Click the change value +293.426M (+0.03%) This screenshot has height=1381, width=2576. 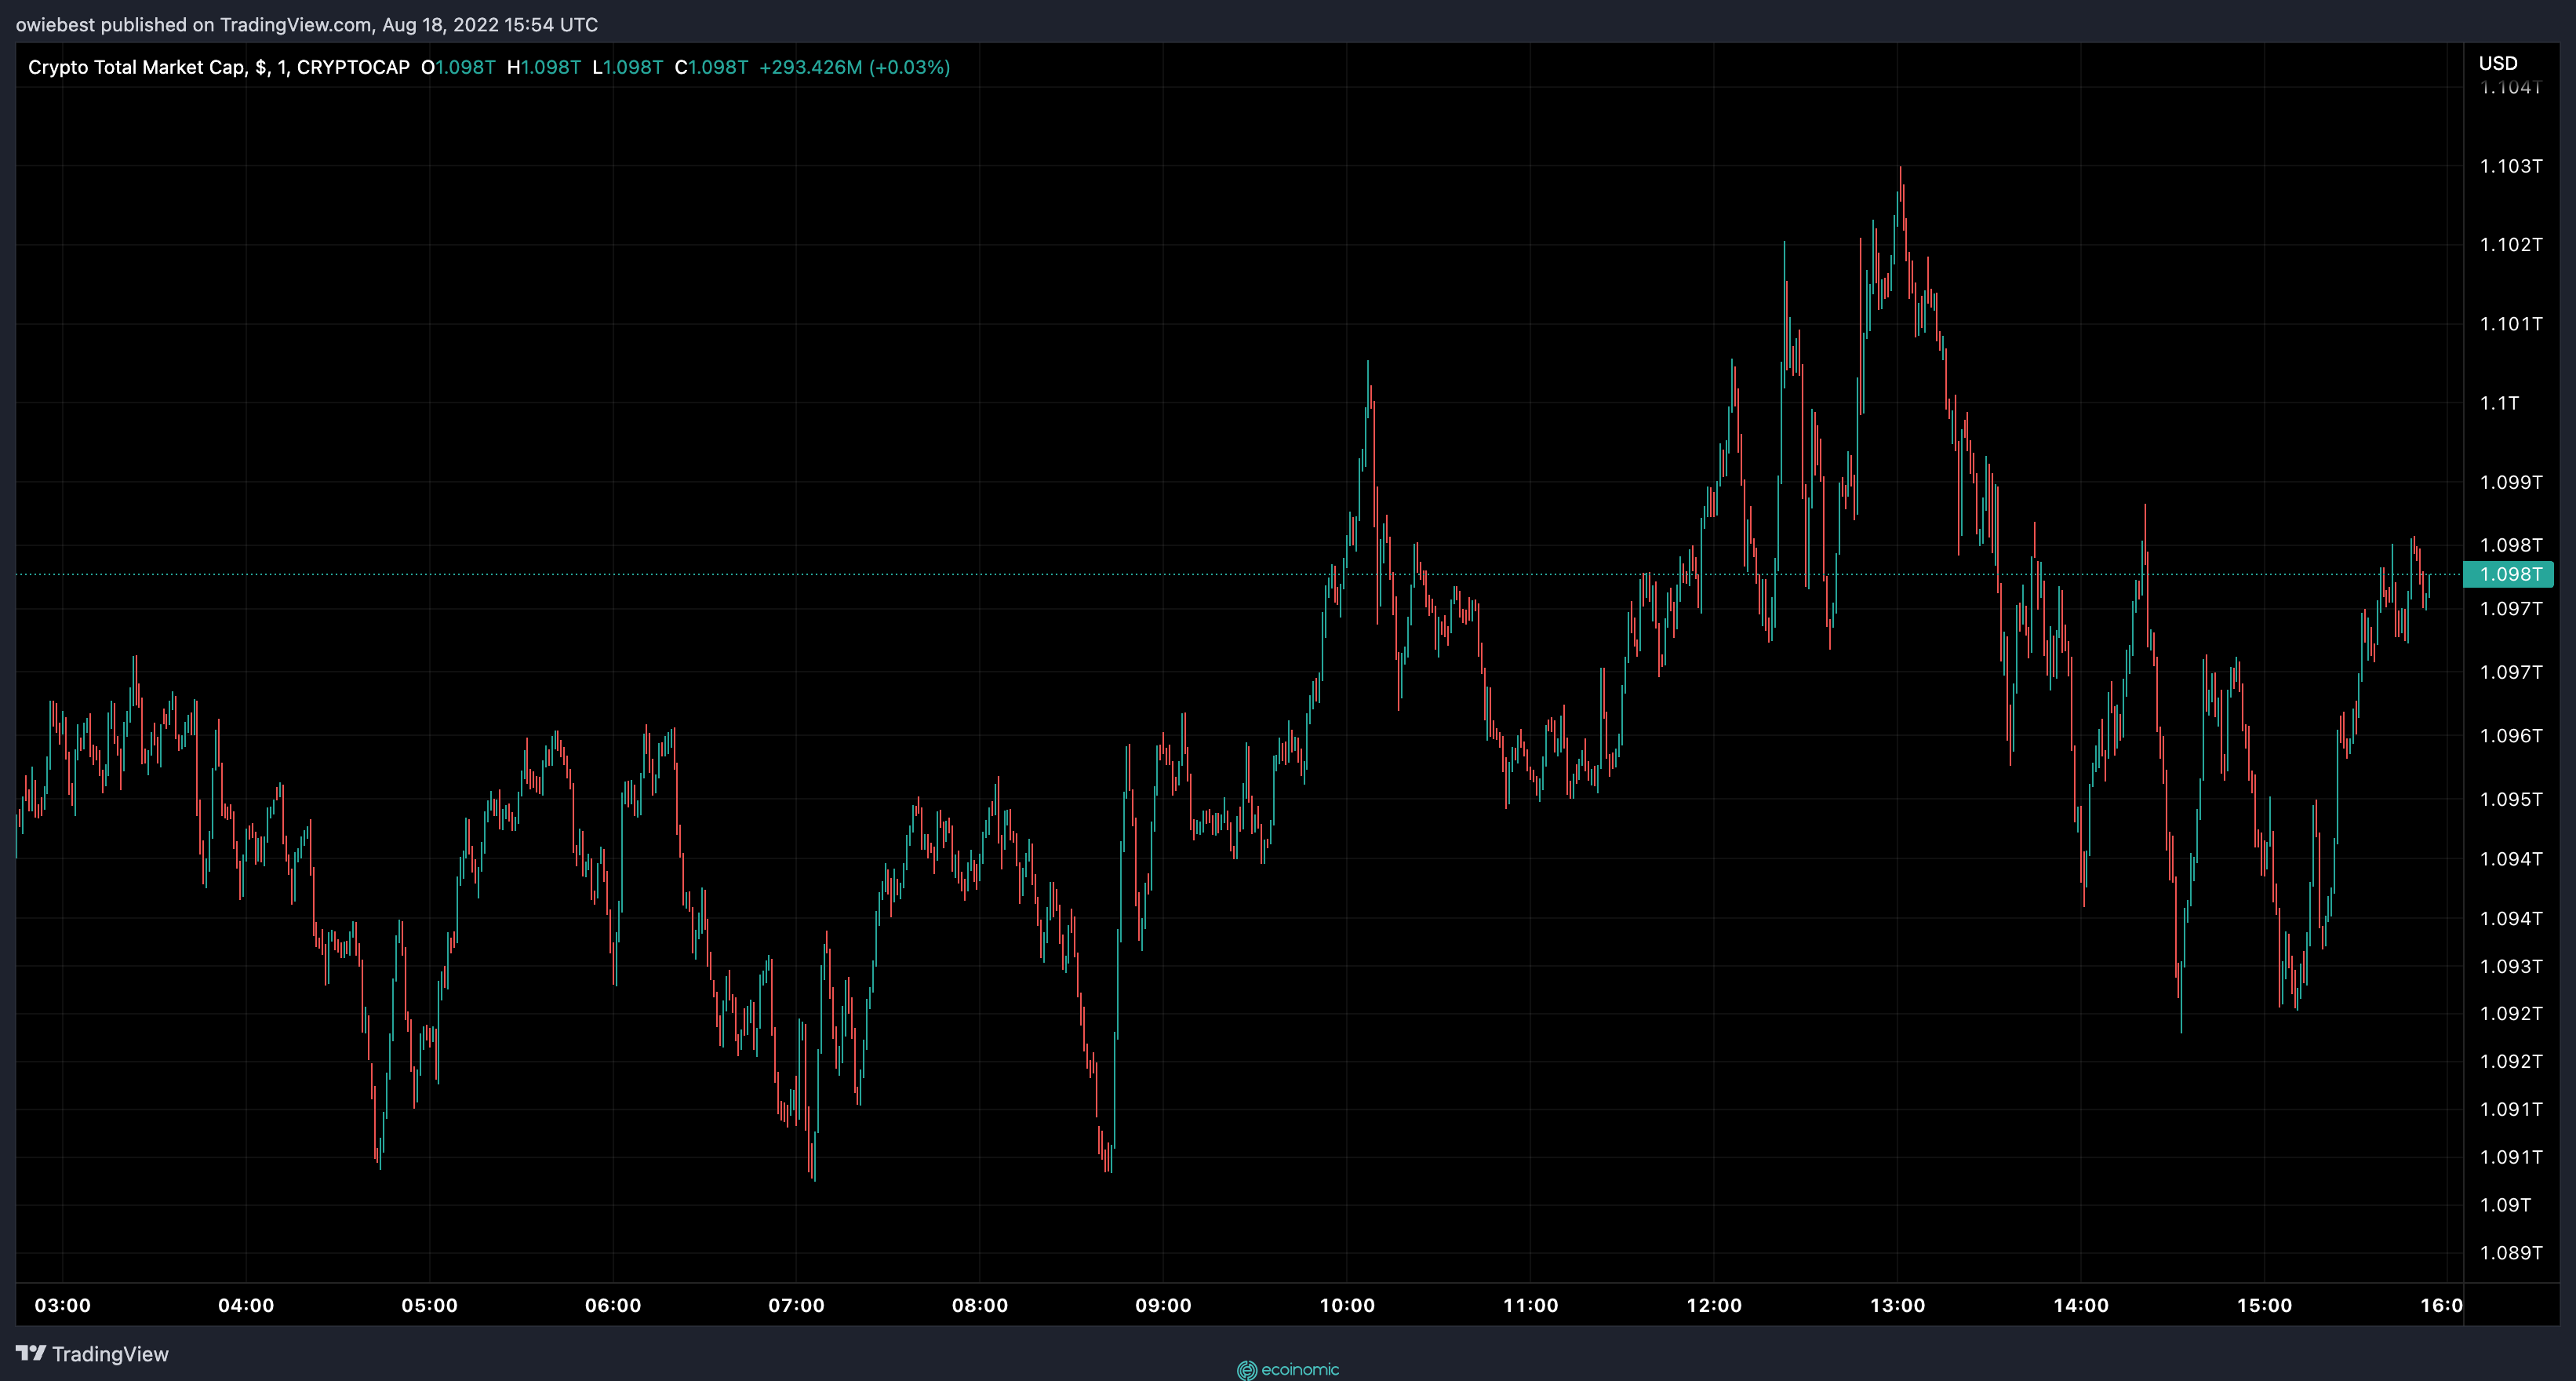click(855, 67)
